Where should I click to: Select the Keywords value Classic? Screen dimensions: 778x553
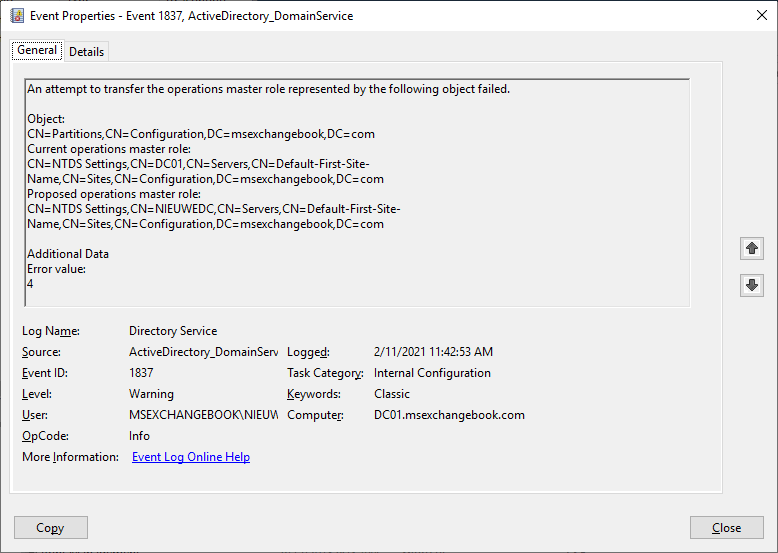click(392, 394)
